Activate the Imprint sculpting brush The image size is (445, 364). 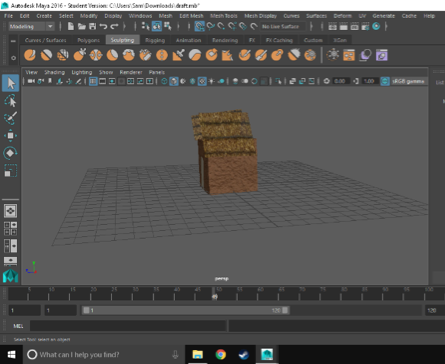pyautogui.click(x=178, y=55)
